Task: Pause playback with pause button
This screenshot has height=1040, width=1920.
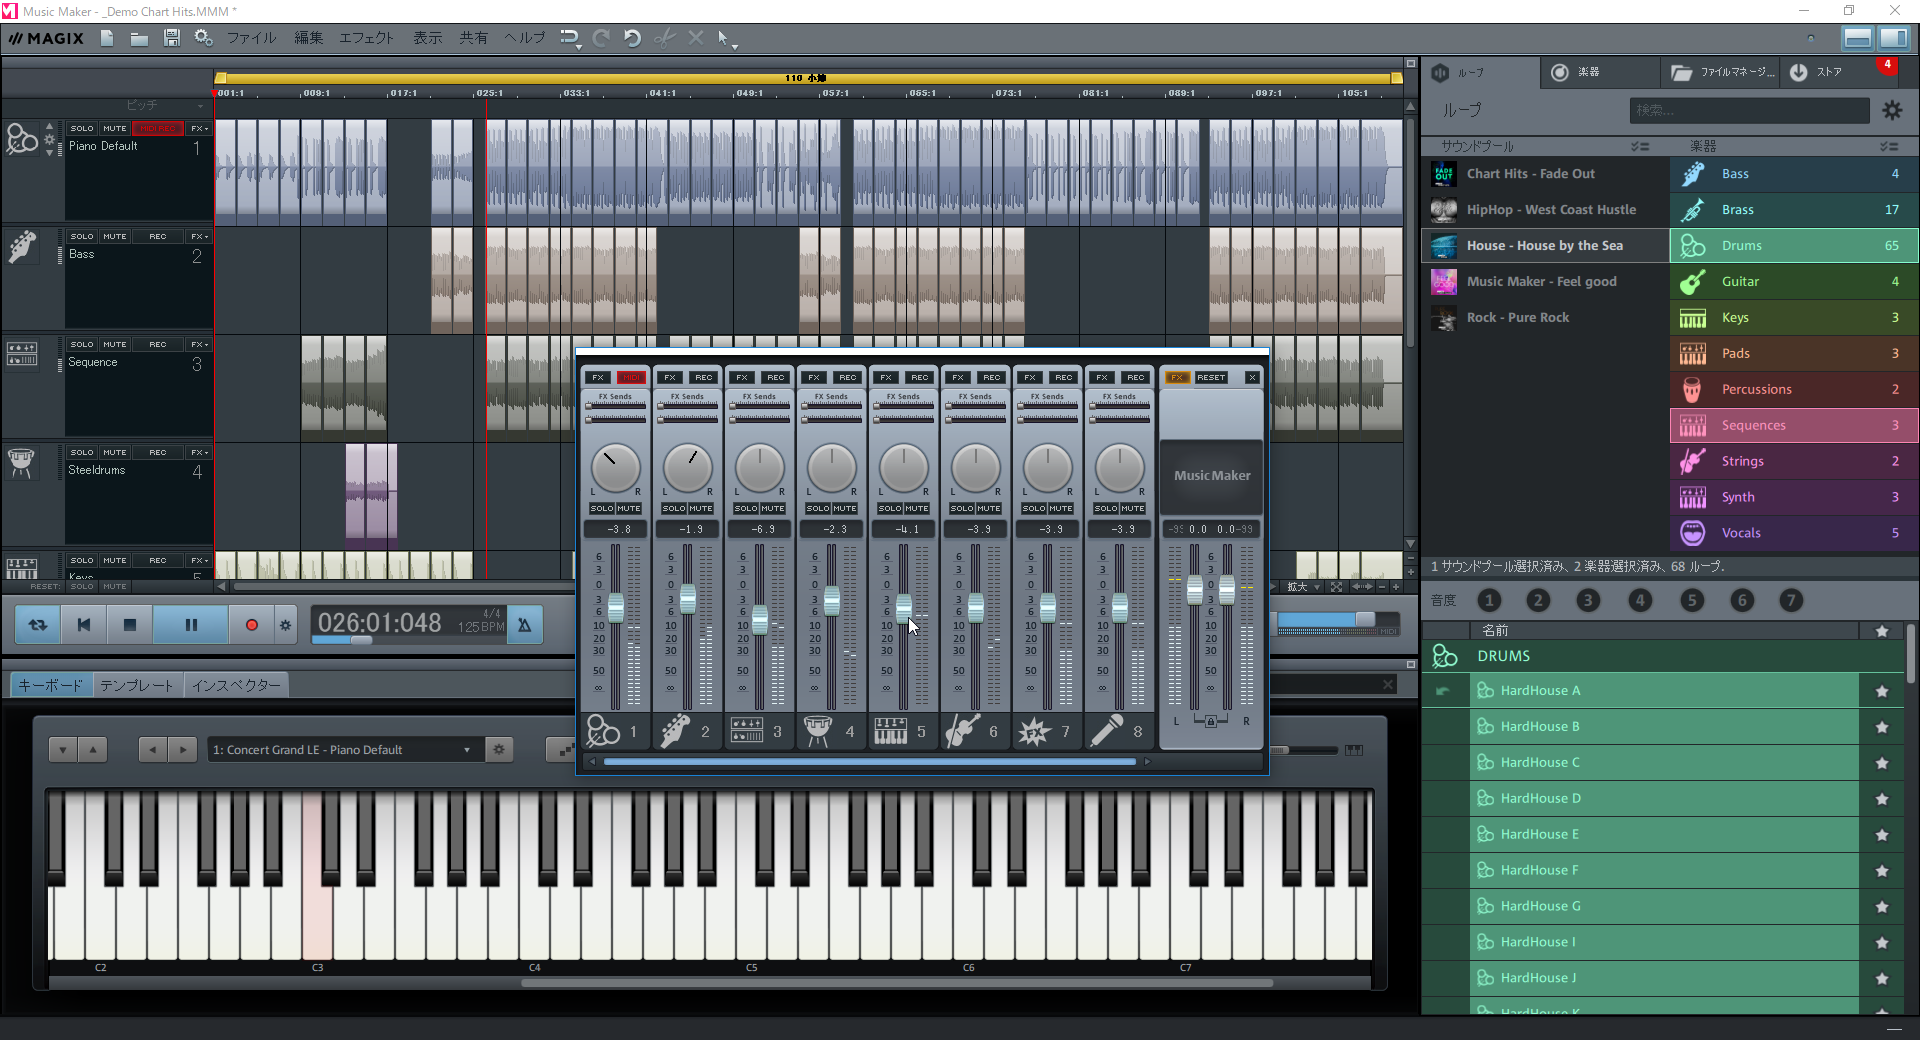Action: (x=191, y=625)
